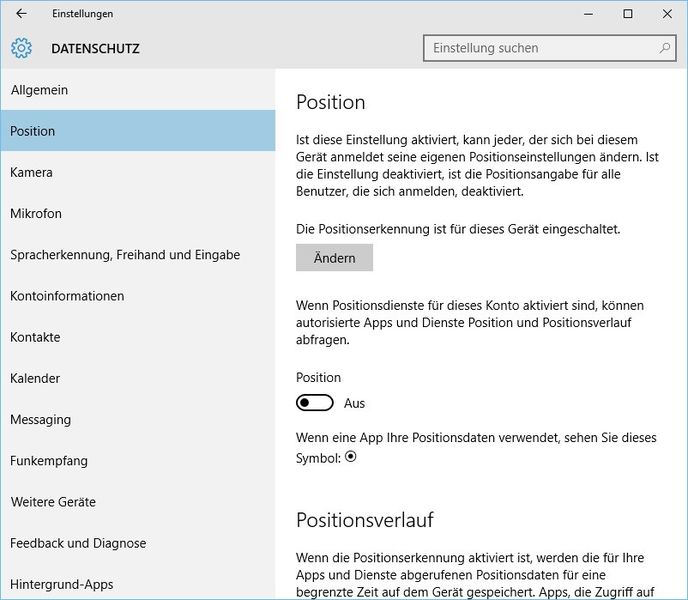Open the Kamera privacy settings
The height and width of the screenshot is (600, 688).
coord(31,172)
